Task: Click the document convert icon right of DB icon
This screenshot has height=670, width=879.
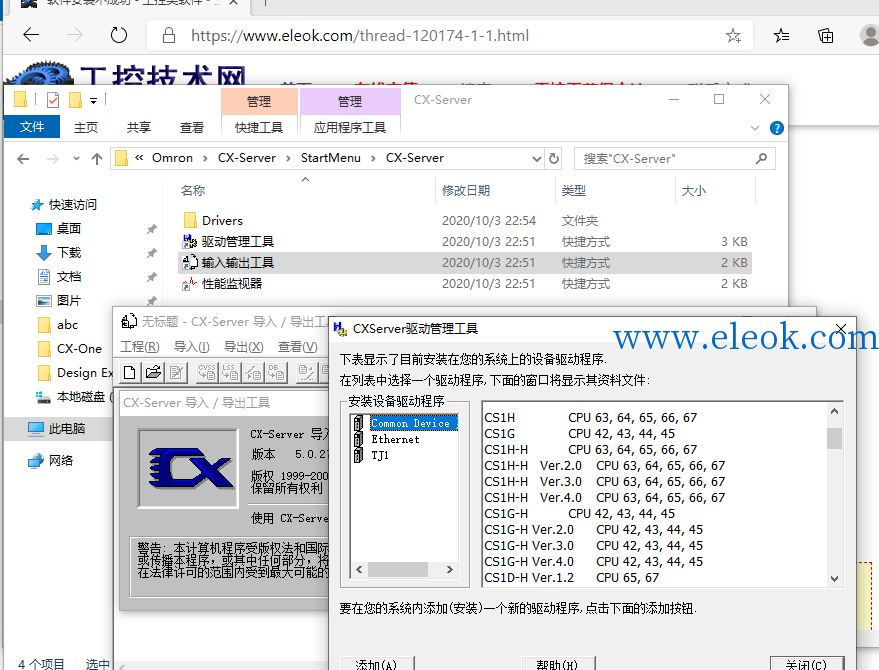Action: point(306,372)
